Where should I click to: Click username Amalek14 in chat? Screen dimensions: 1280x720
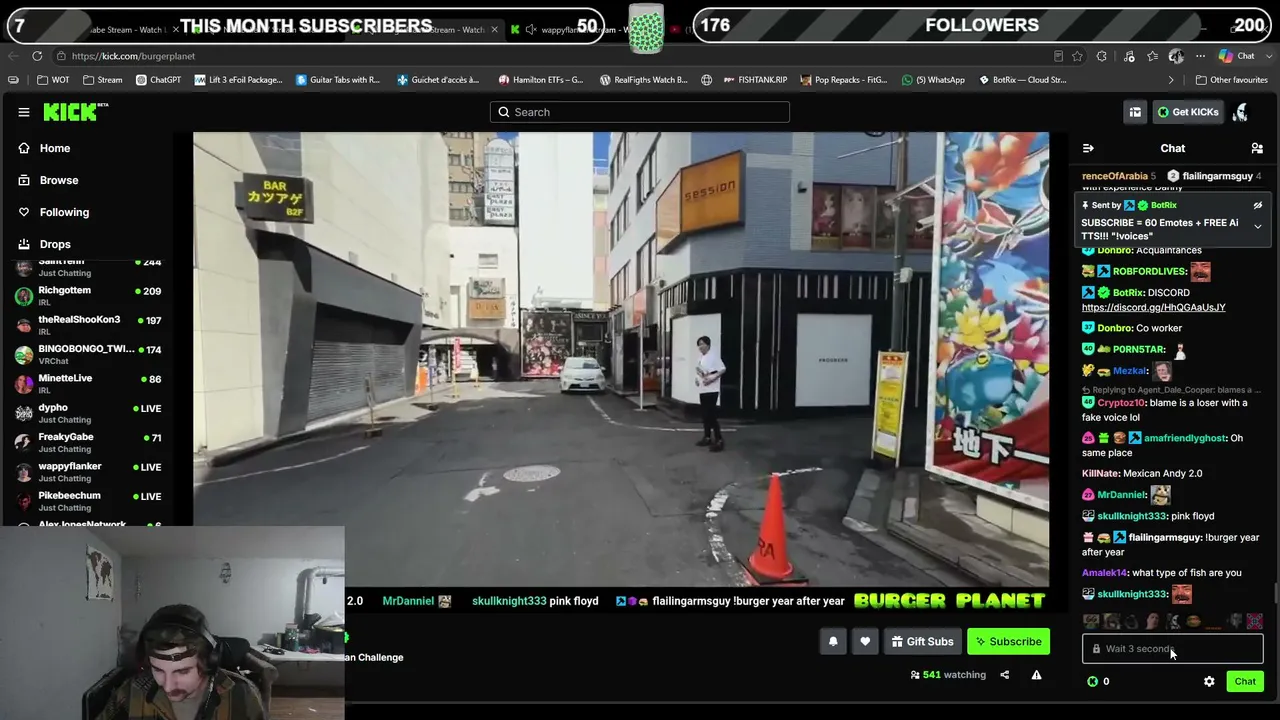[1105, 573]
